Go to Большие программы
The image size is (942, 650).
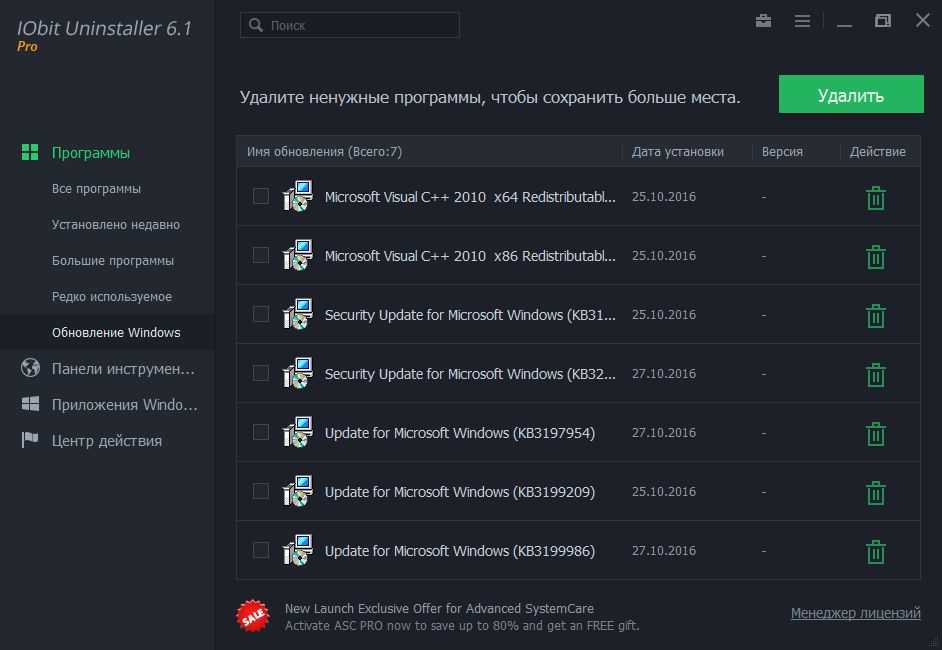point(112,261)
